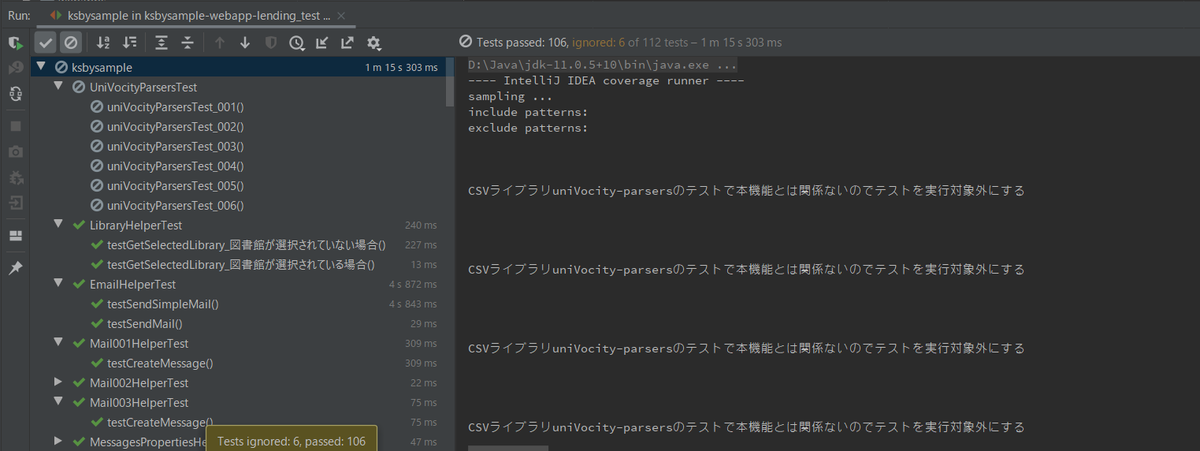The image size is (1200, 451).
Task: Toggle sort alphabetically button
Action: pyautogui.click(x=103, y=42)
